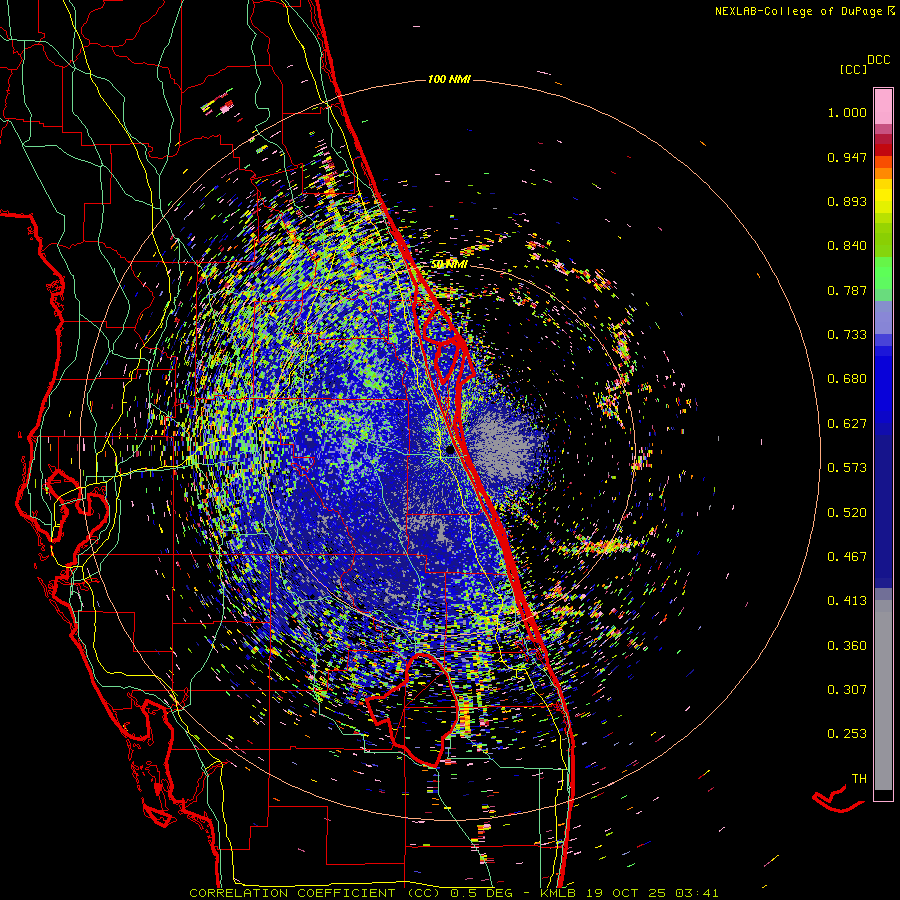Click the 0.520 scale value
The image size is (900, 900).
[x=847, y=513]
